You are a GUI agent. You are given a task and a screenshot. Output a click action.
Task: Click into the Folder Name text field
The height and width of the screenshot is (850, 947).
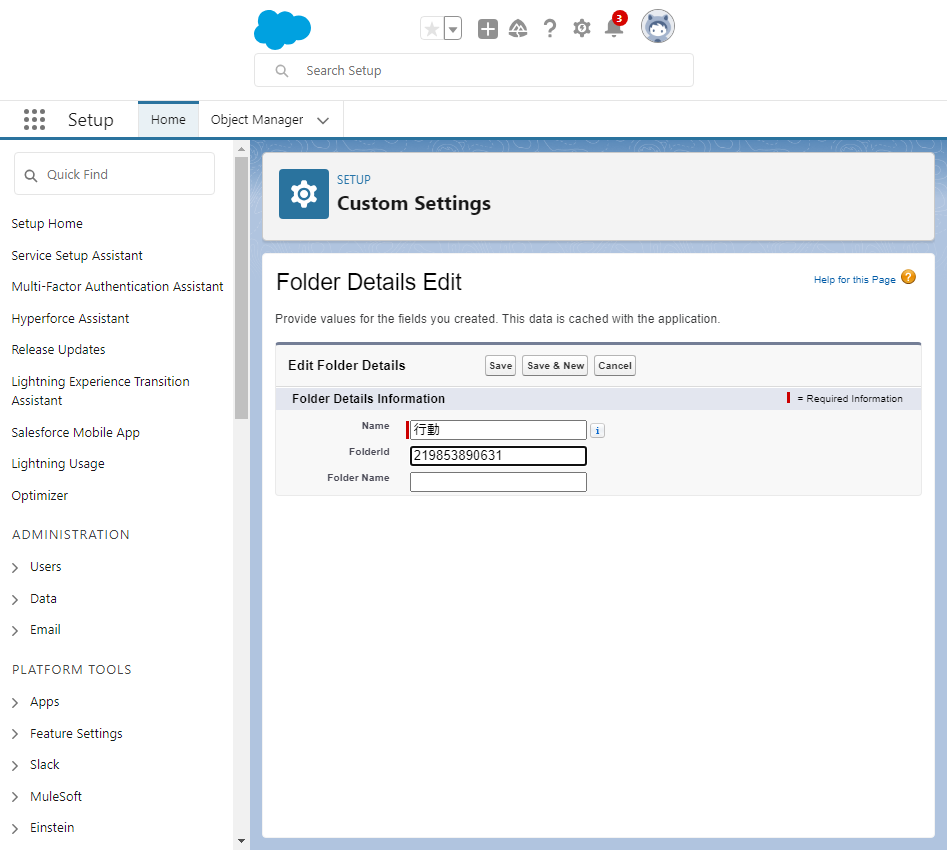498,482
